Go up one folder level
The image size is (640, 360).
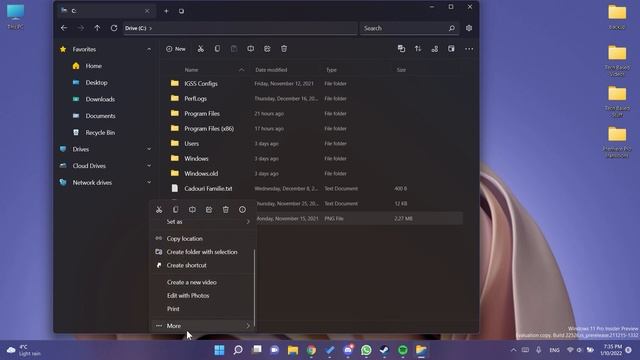tap(97, 28)
